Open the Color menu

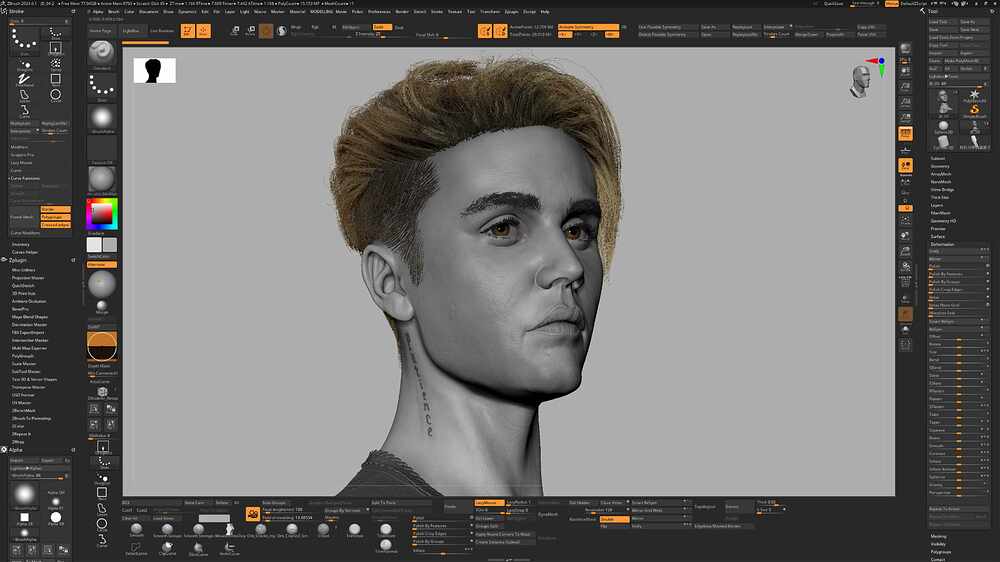tap(129, 11)
